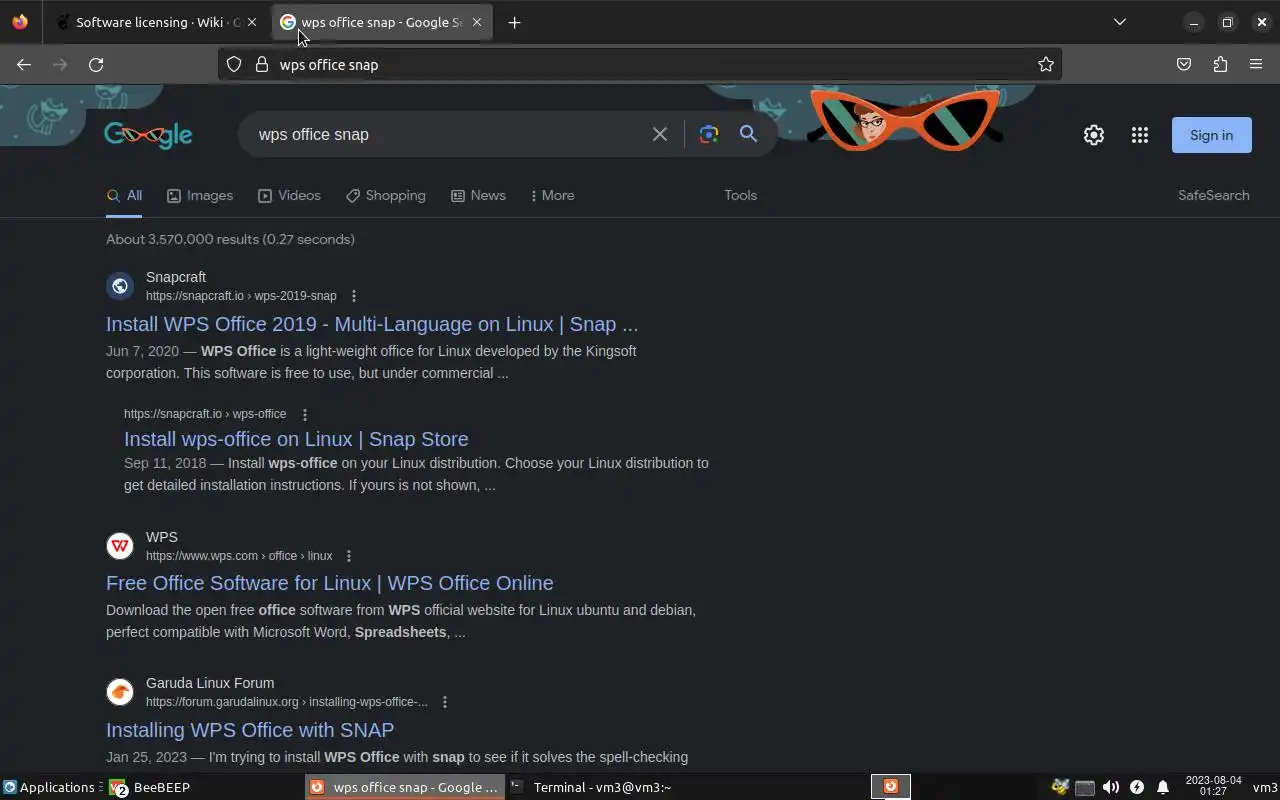Close the wps office snap tab

[x=477, y=22]
